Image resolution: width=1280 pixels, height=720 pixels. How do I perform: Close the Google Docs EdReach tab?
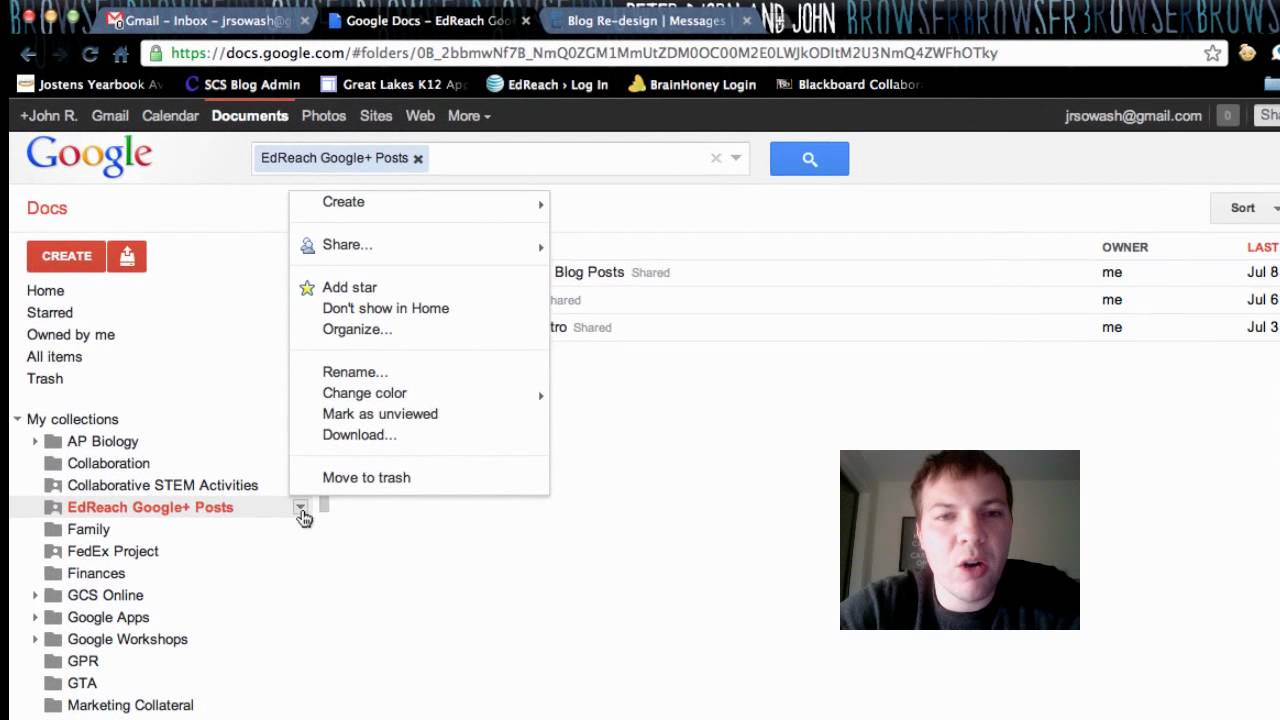526,20
